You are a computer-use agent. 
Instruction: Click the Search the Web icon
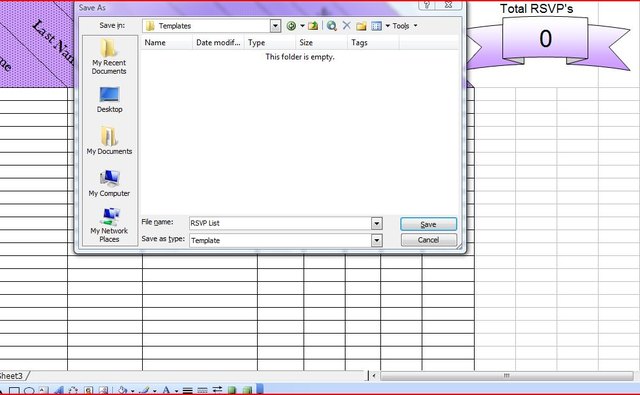[332, 26]
